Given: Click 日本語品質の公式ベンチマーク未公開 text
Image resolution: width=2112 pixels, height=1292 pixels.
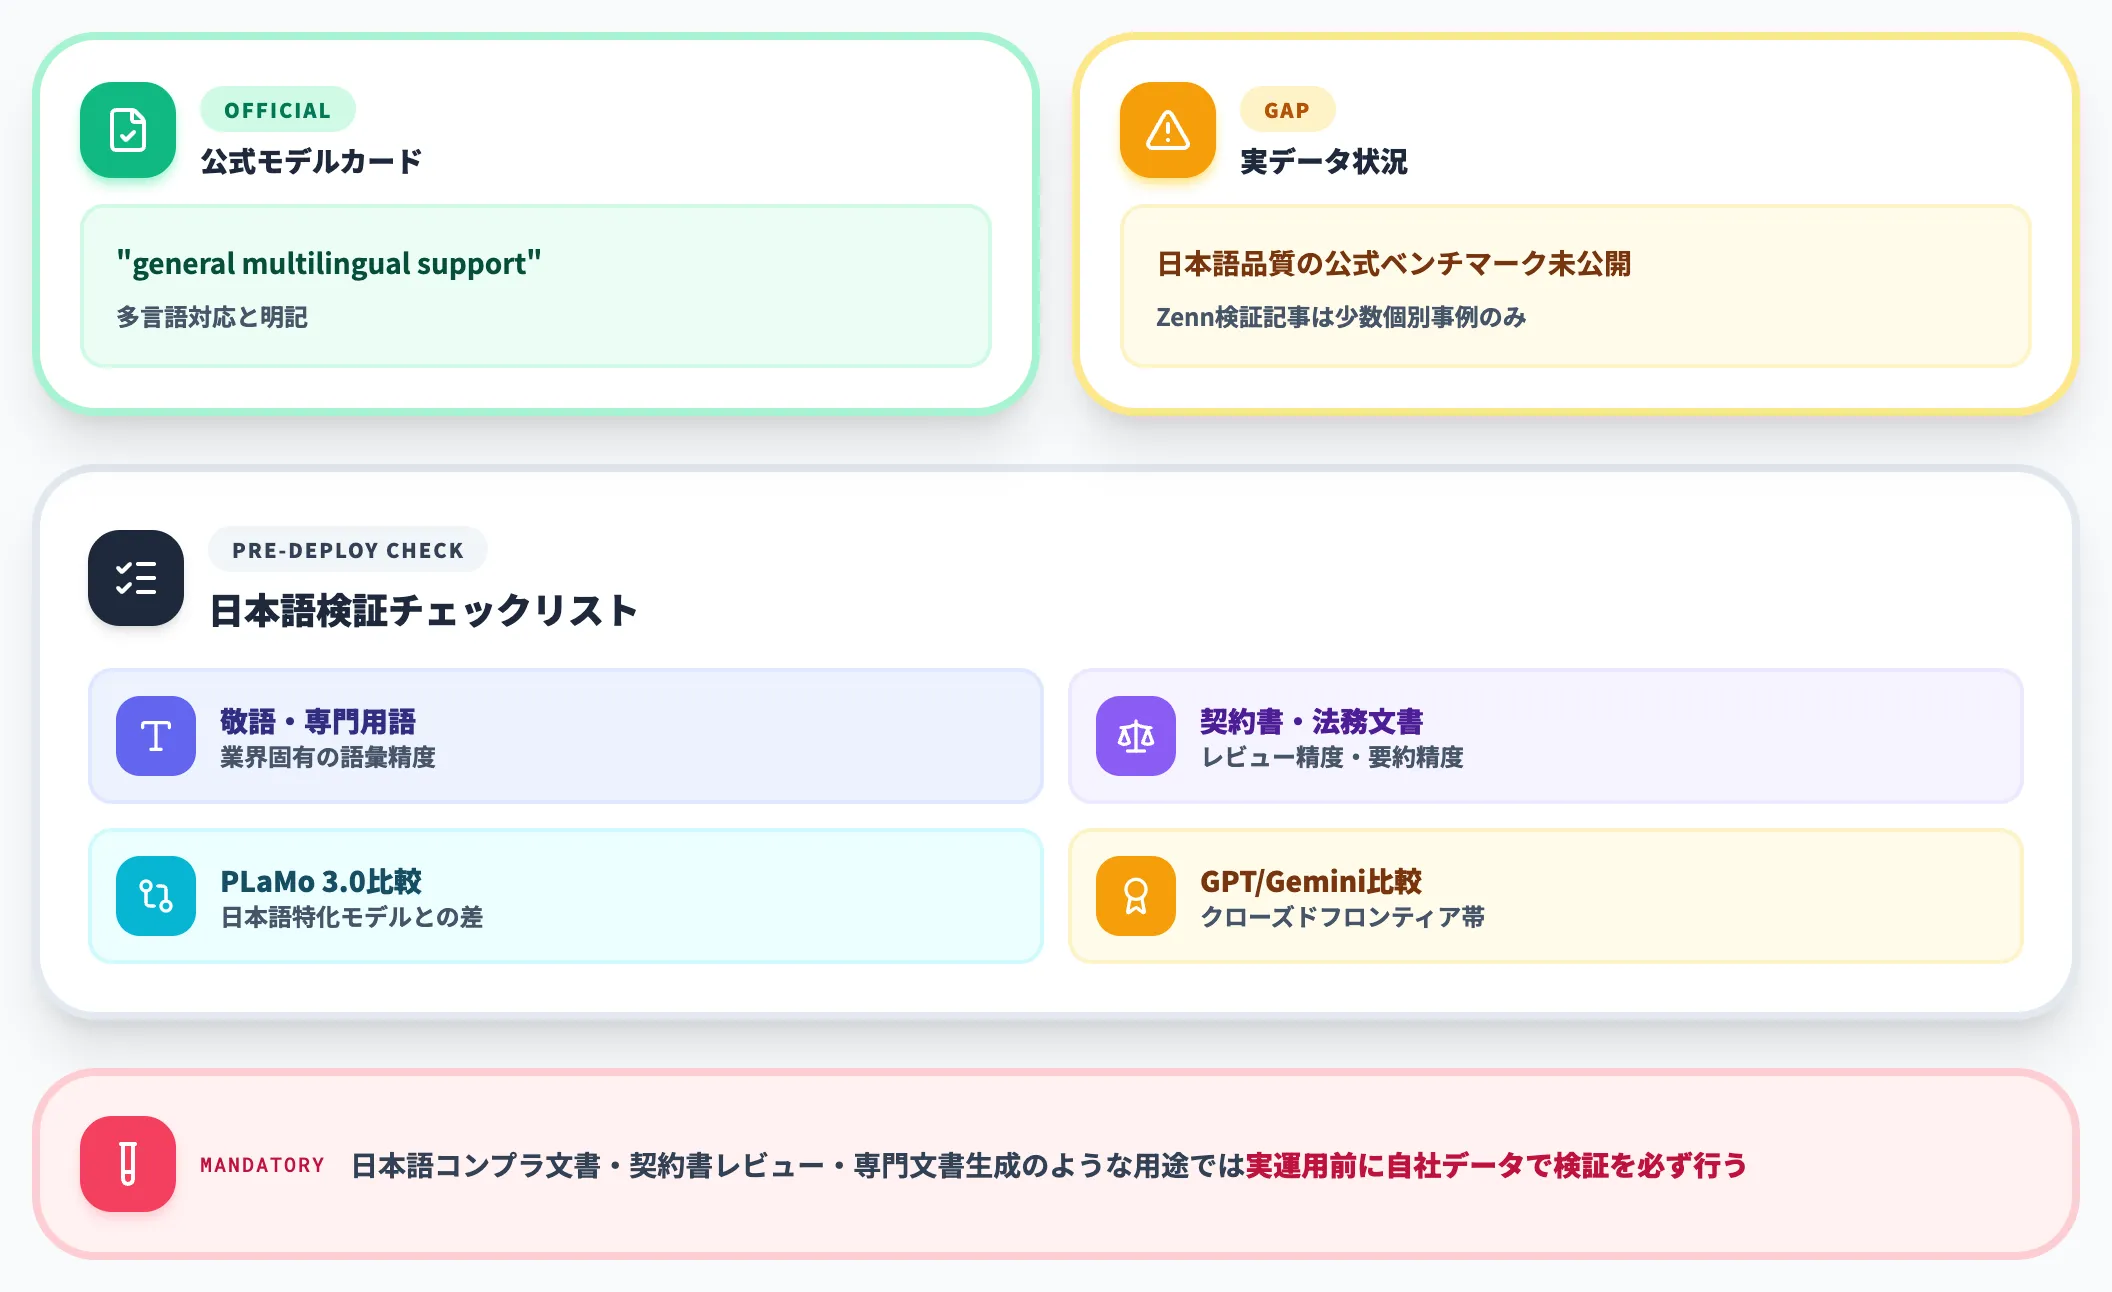Looking at the screenshot, I should (1394, 264).
